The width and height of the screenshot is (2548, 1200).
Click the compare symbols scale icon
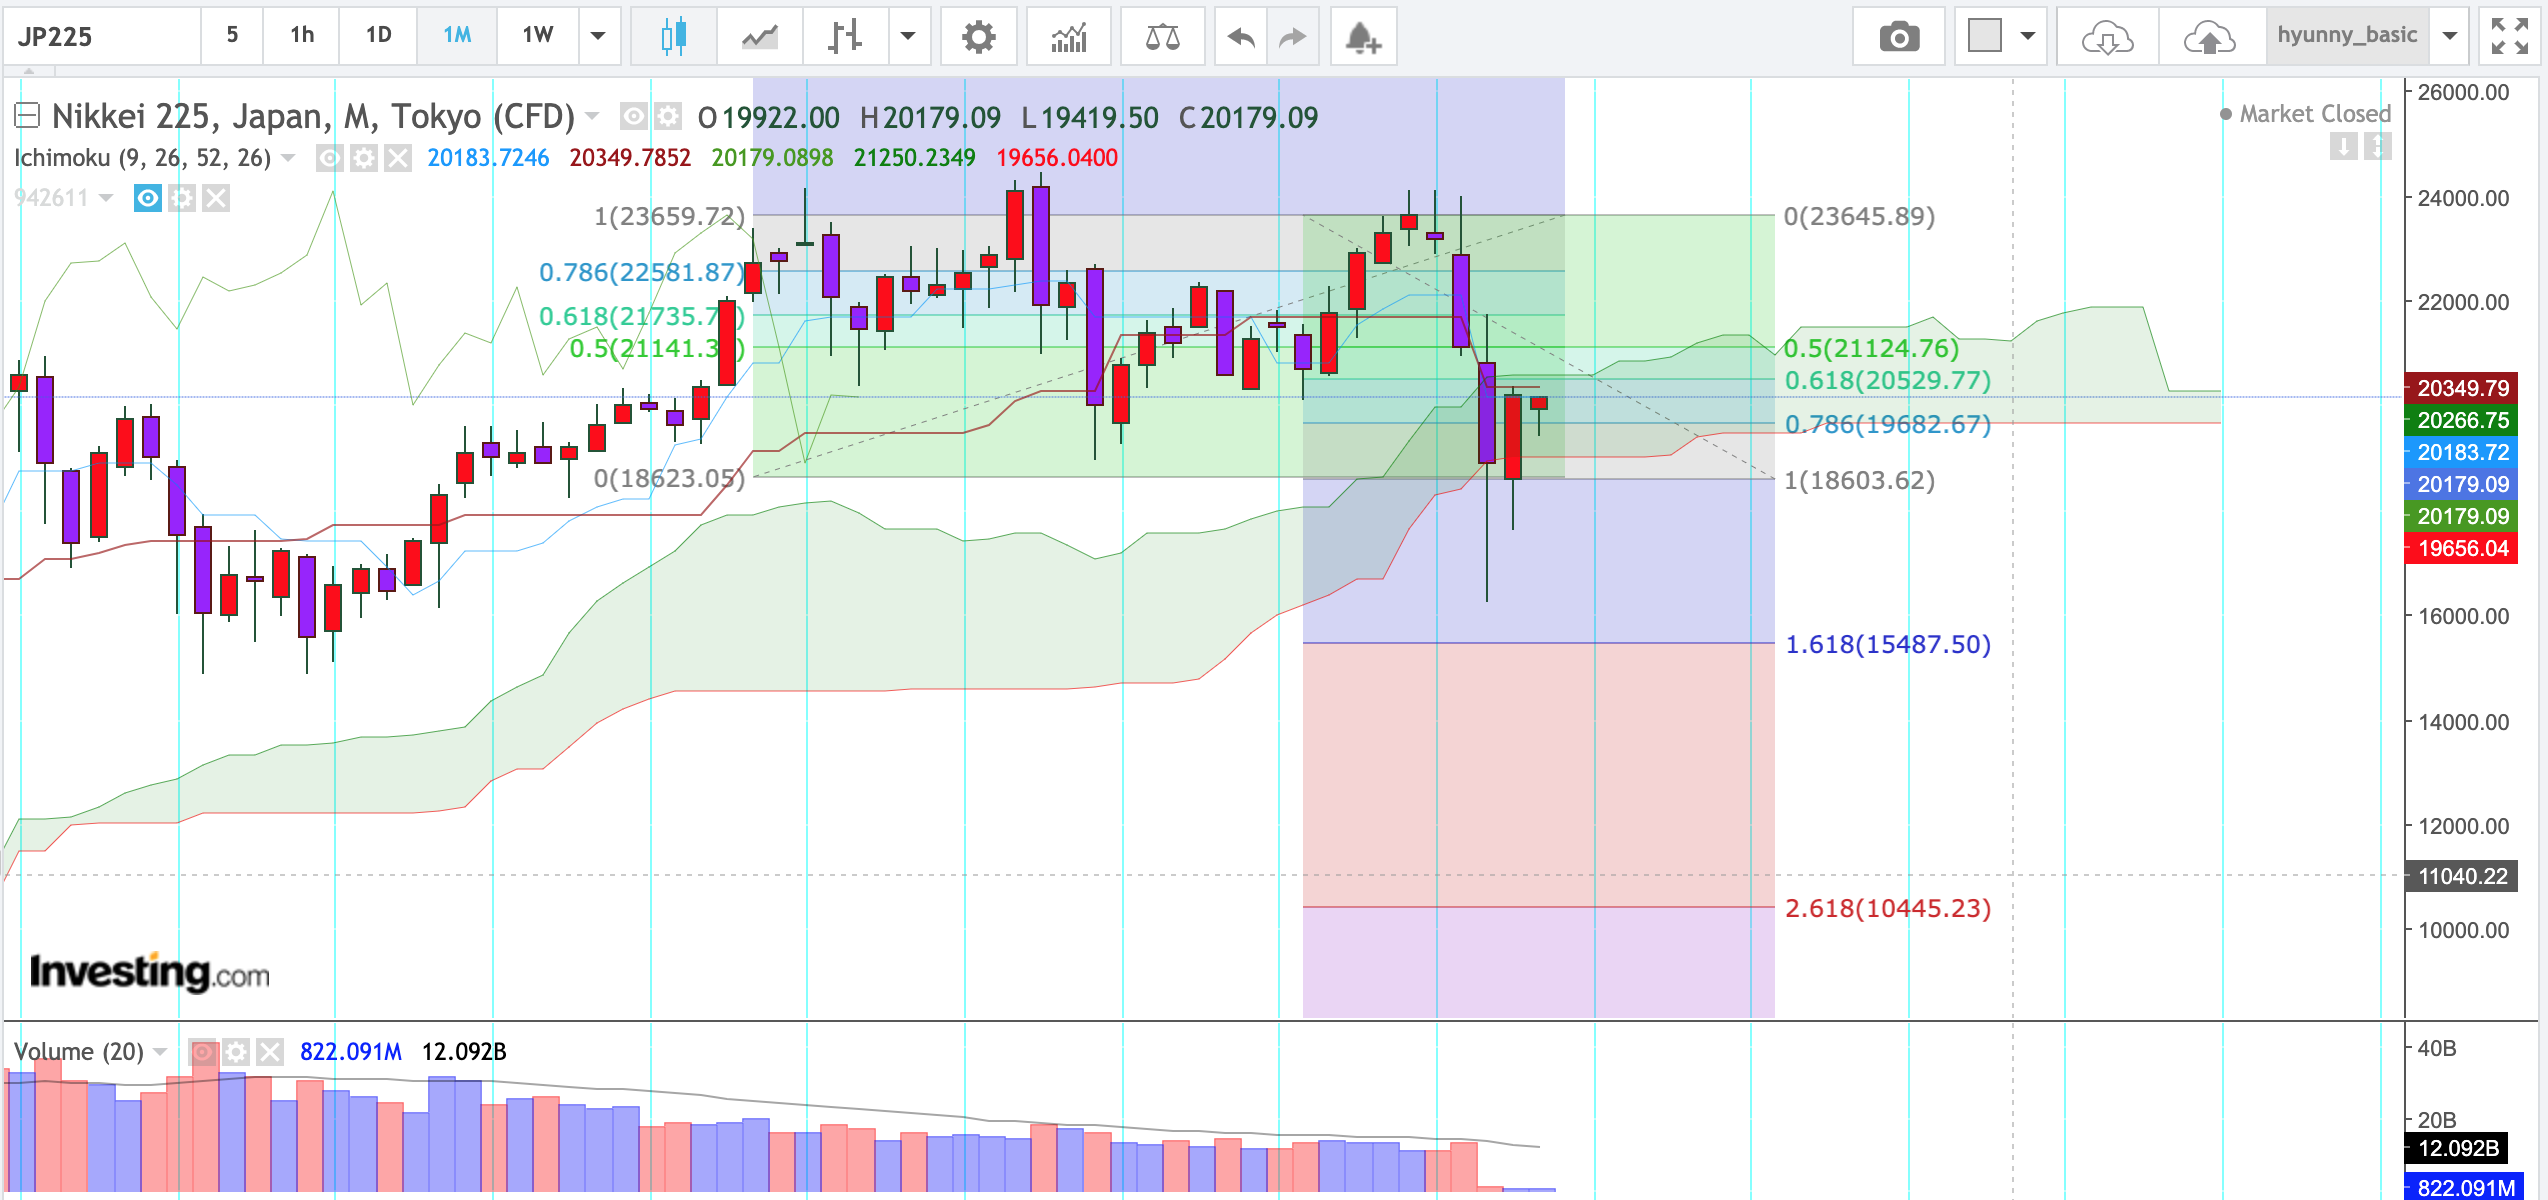click(1162, 37)
